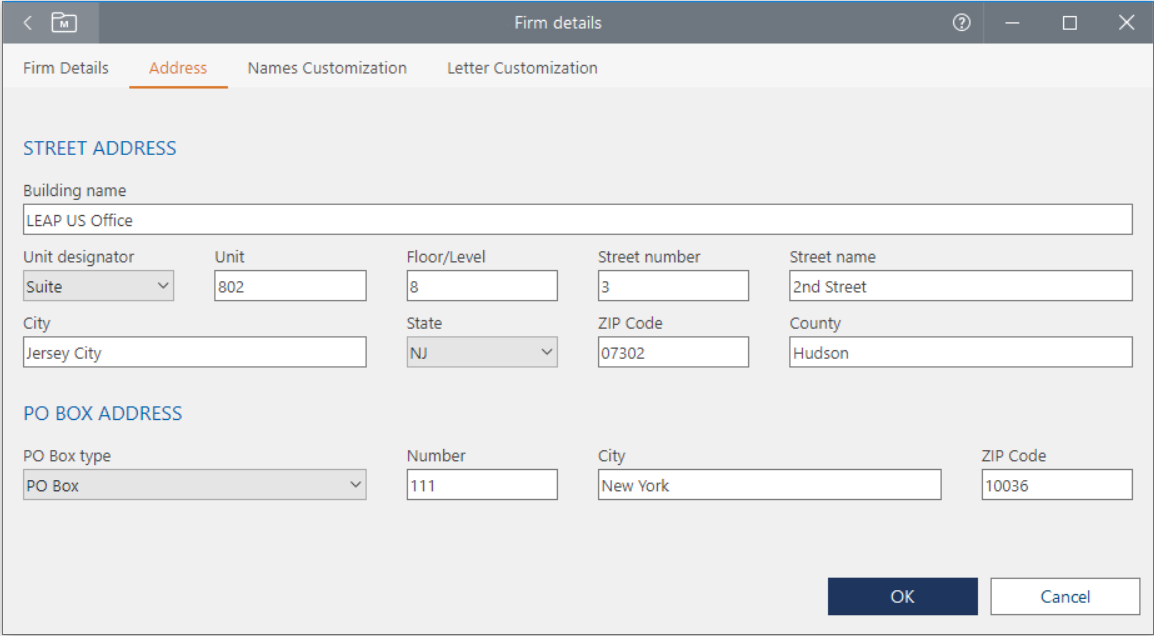Image resolution: width=1154 pixels, height=636 pixels.
Task: Expand the PO Box type dropdown
Action: 194,485
